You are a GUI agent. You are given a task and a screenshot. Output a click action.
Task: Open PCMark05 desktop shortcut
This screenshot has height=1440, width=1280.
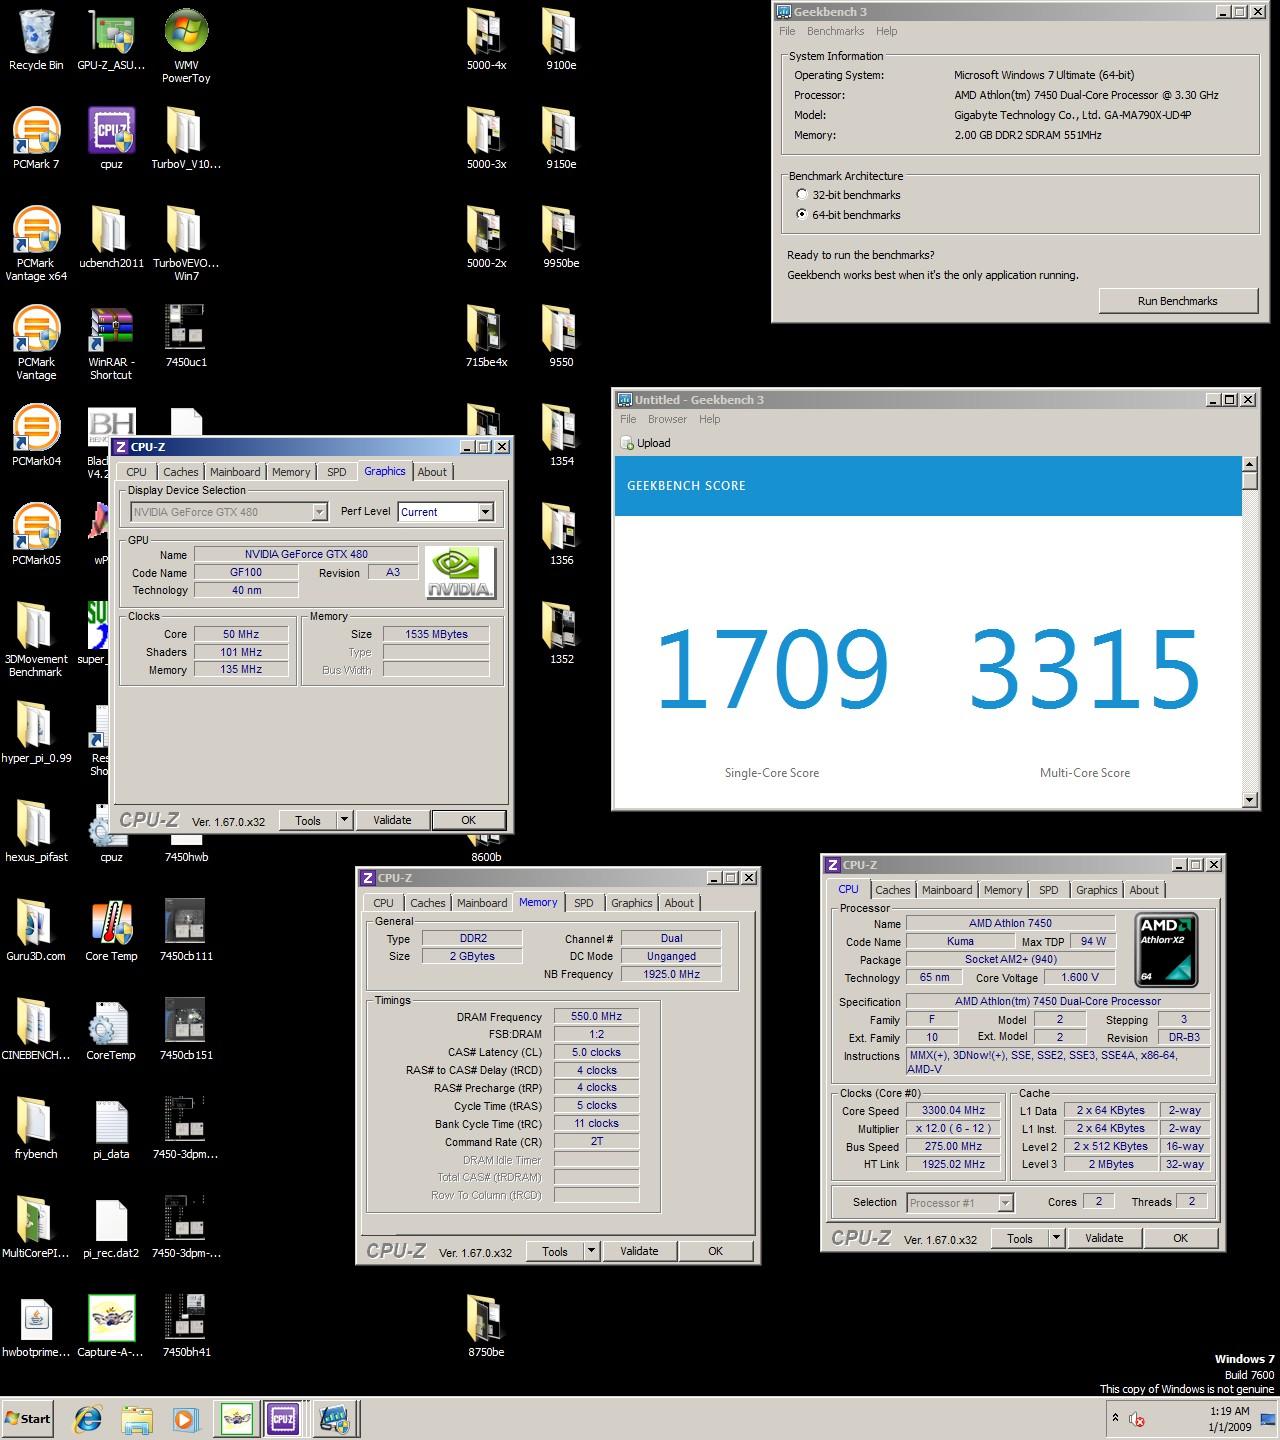point(36,534)
